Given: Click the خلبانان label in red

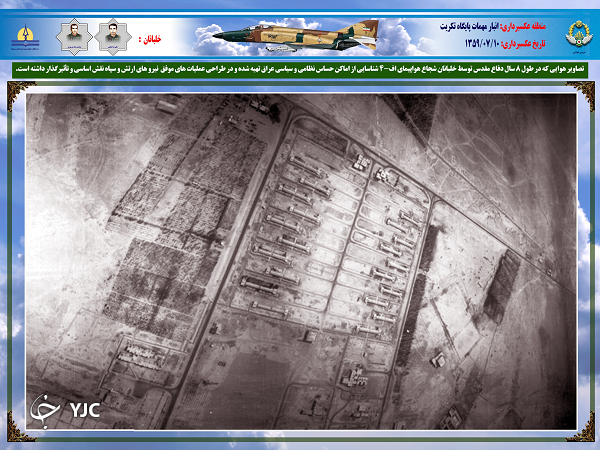Looking at the screenshot, I should click(150, 39).
